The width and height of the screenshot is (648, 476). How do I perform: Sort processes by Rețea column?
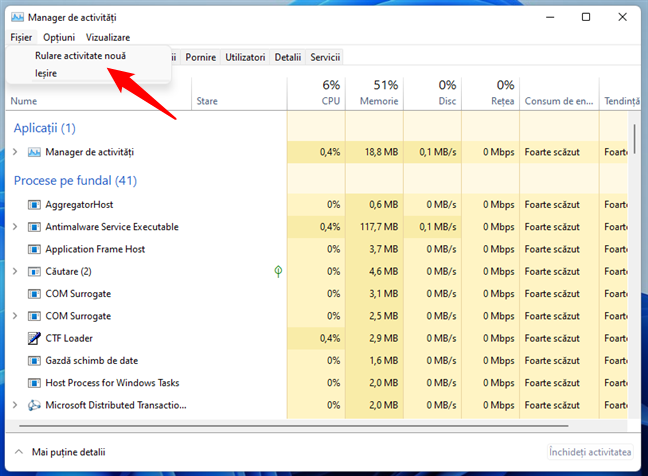491,94
